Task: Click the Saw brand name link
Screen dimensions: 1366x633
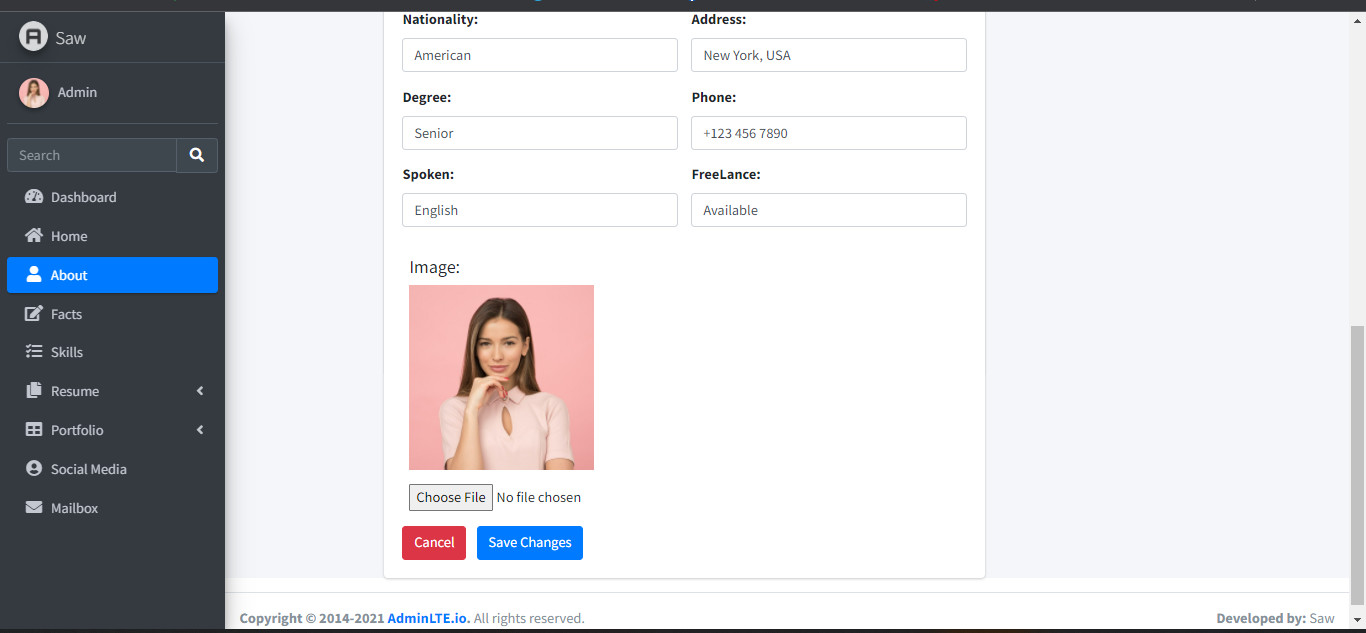Action: pyautogui.click(x=71, y=38)
